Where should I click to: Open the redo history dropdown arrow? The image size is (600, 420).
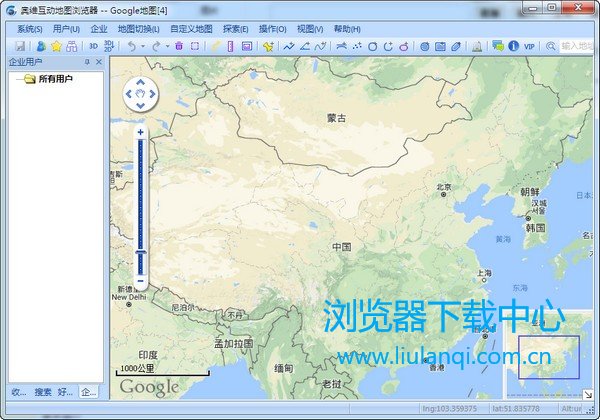pos(167,46)
